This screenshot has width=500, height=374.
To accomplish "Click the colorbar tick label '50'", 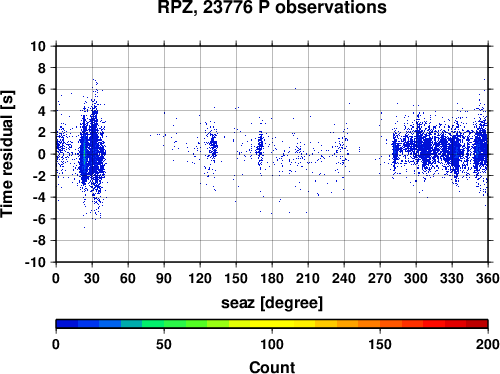I will point(164,344).
